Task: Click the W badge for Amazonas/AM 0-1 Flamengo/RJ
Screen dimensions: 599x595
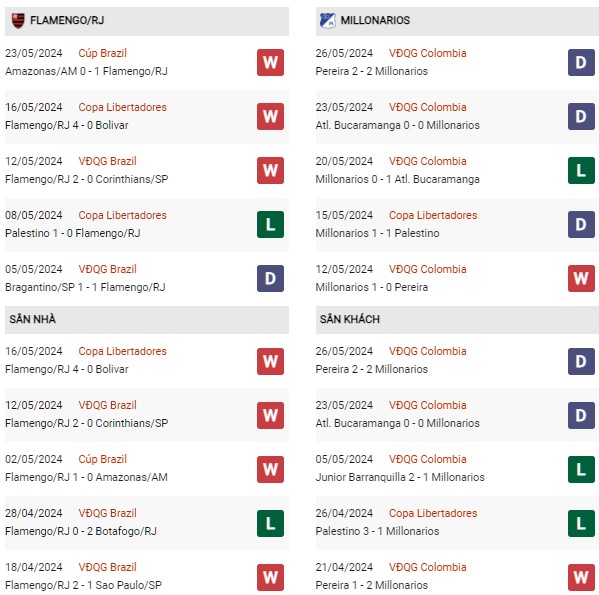Action: click(x=270, y=63)
